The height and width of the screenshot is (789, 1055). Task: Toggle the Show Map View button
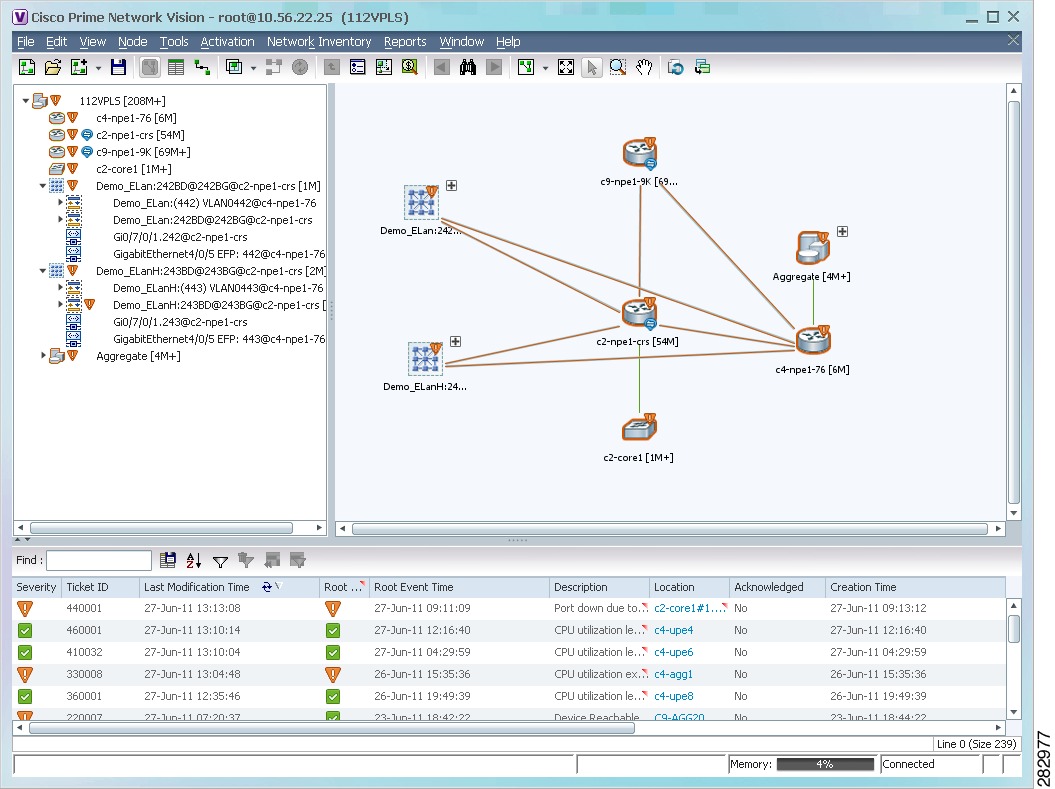click(x=149, y=67)
